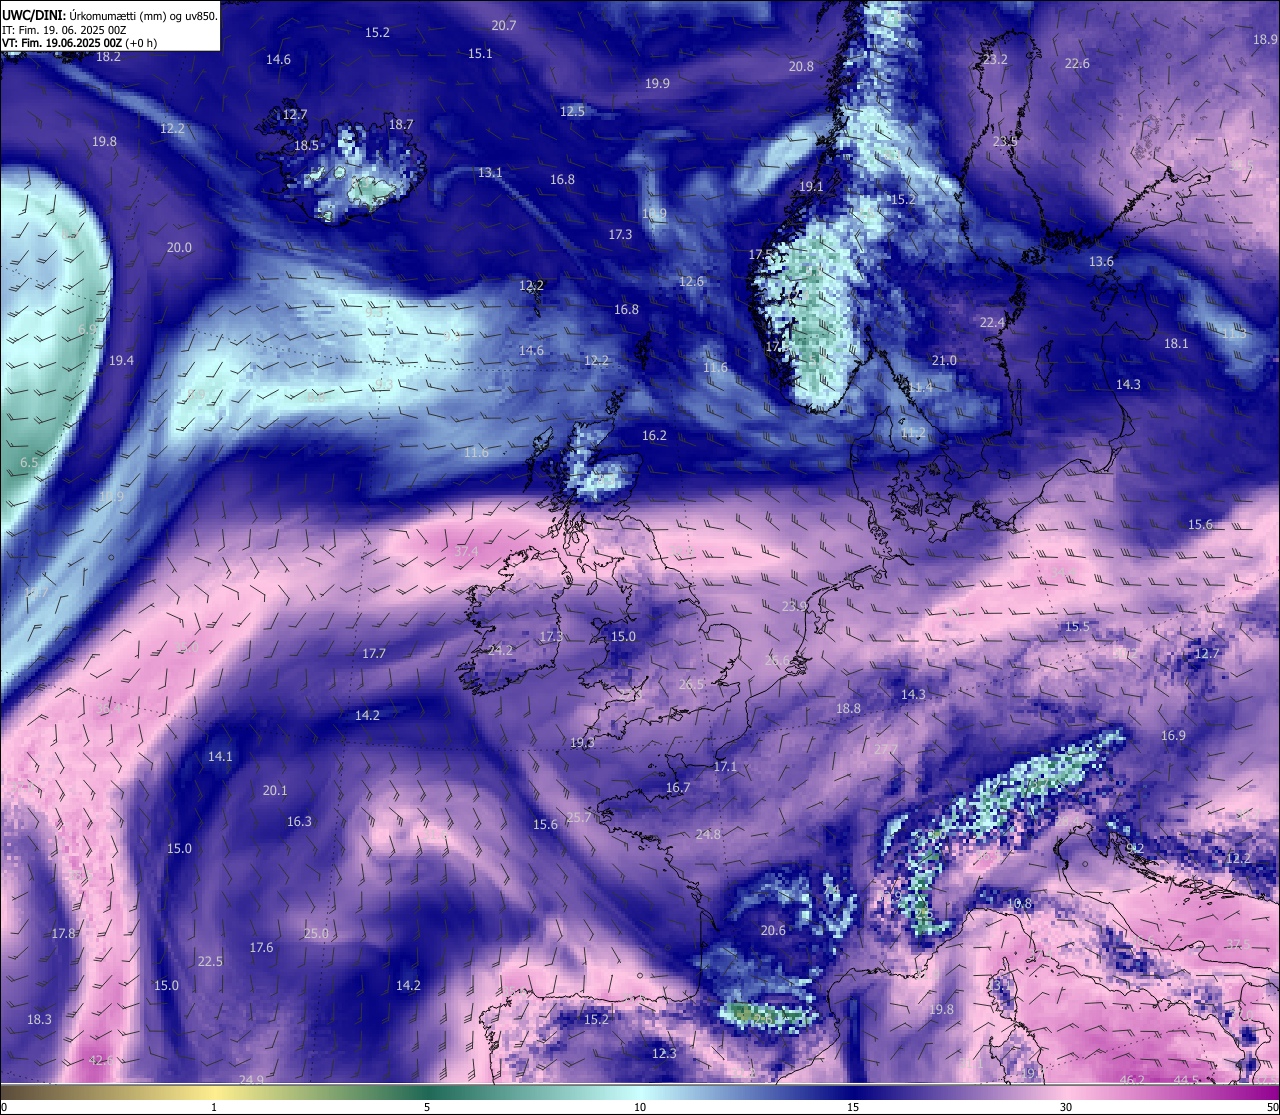Click the 12.3 value over Spain
The height and width of the screenshot is (1115, 1280).
pyautogui.click(x=664, y=1054)
